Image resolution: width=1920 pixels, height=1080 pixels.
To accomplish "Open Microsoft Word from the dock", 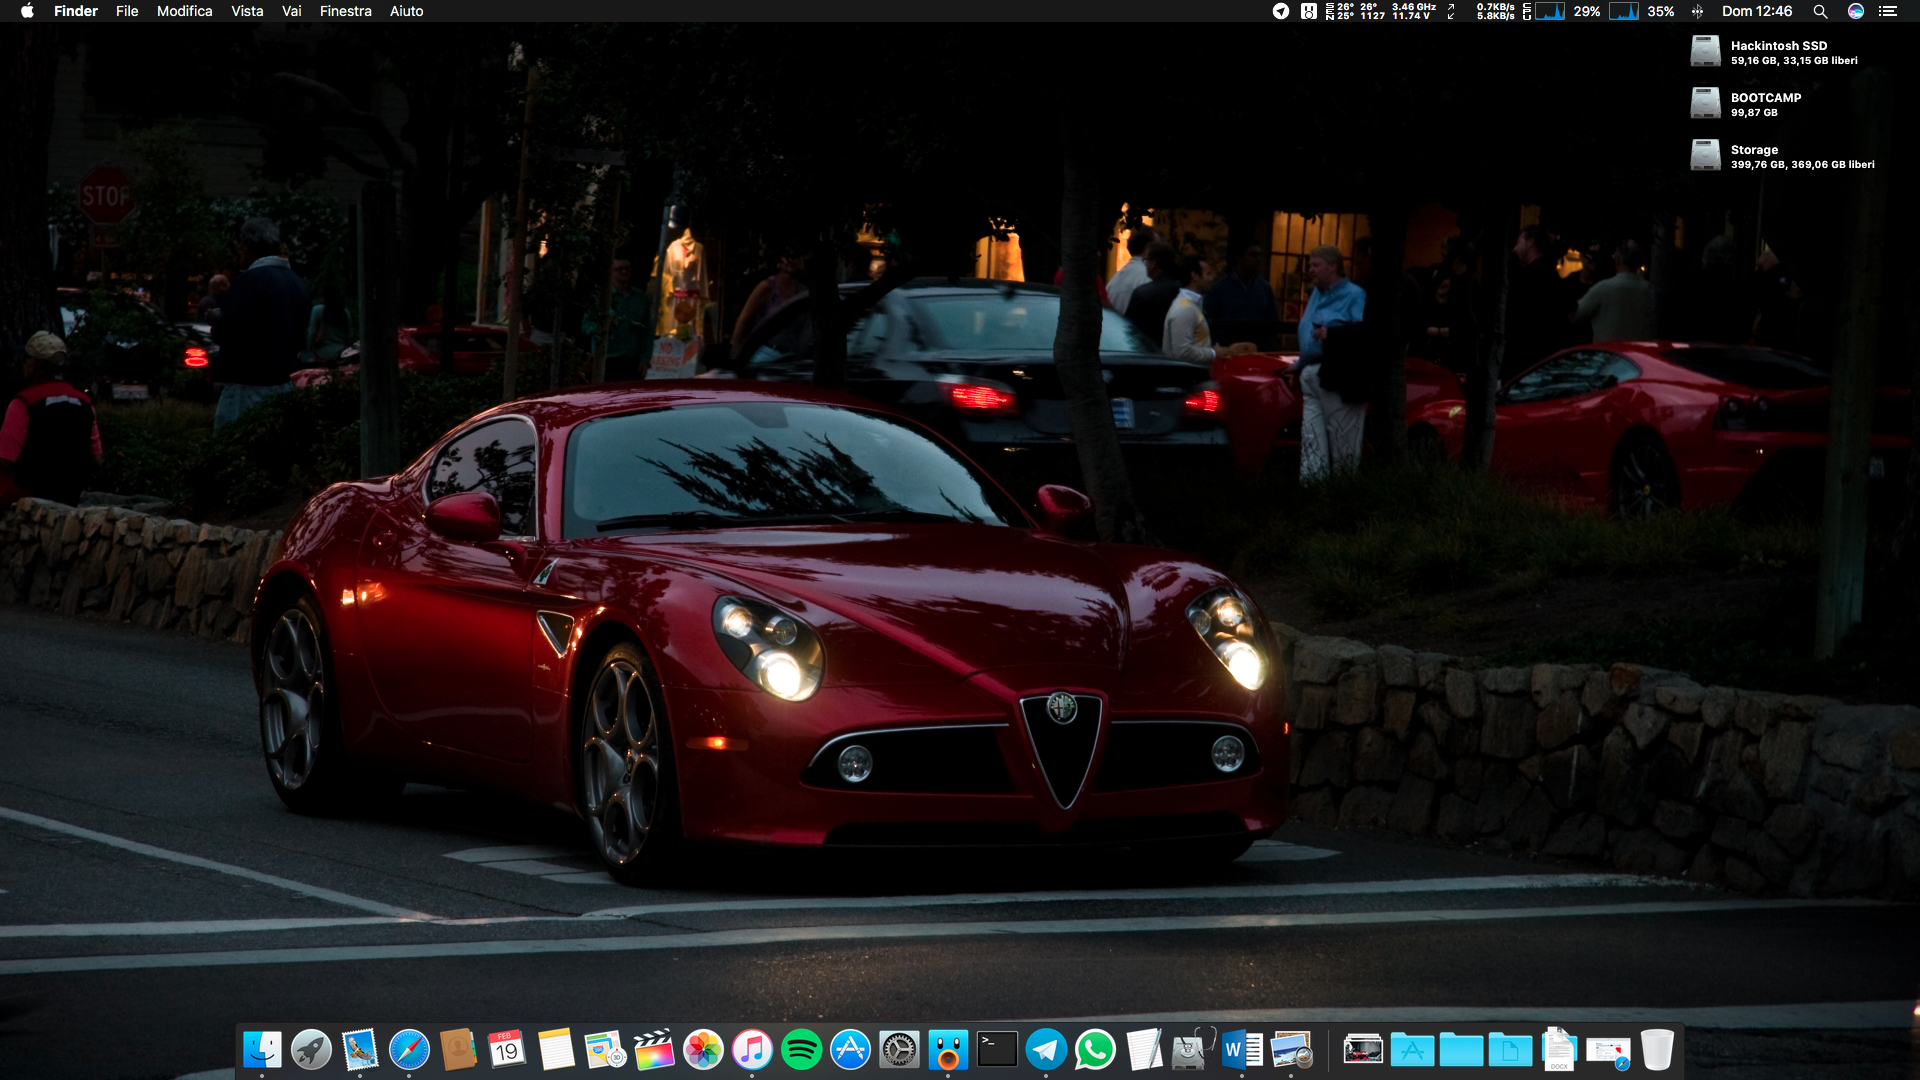I will point(1242,1050).
